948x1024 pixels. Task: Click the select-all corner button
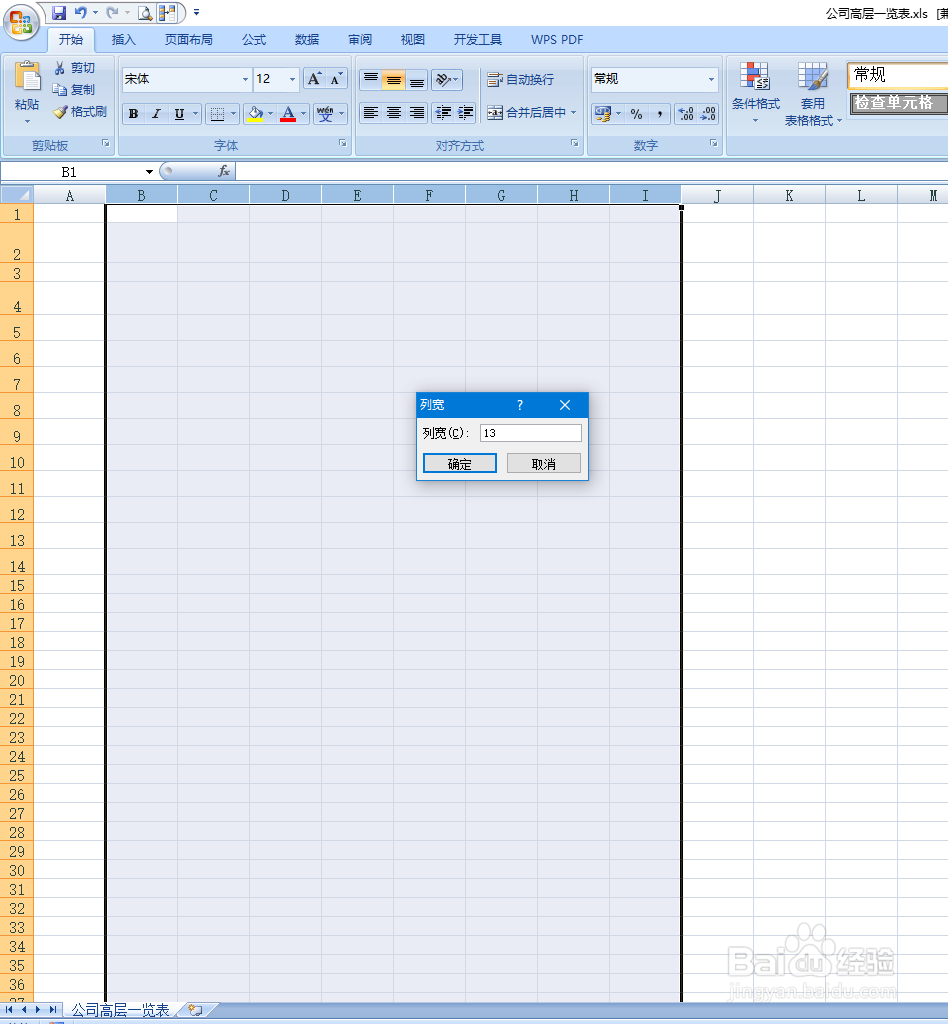click(17, 195)
